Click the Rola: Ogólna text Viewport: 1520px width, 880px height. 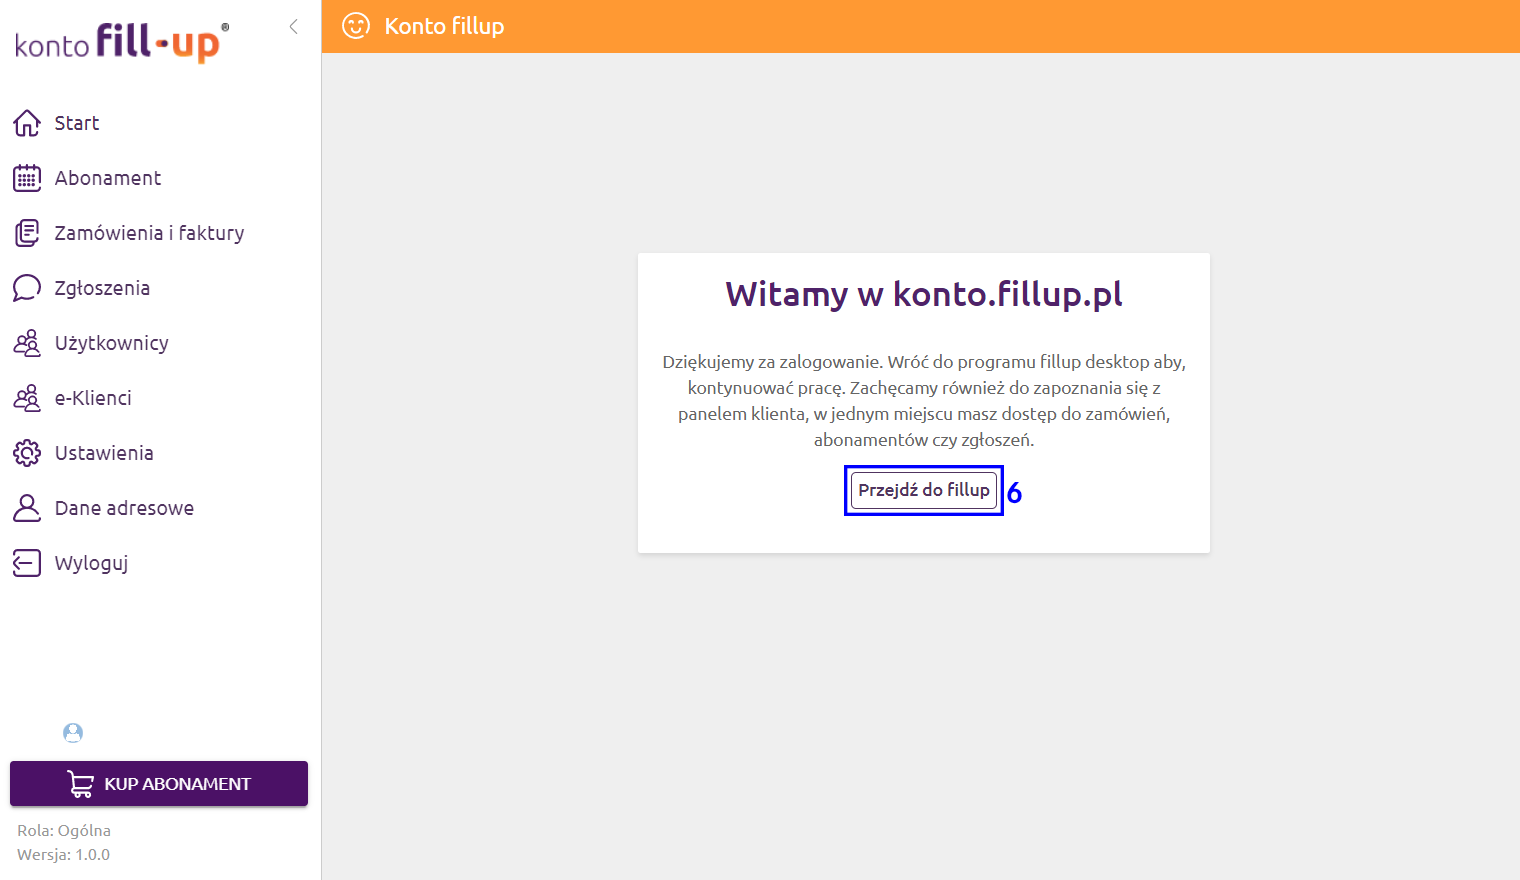64,831
